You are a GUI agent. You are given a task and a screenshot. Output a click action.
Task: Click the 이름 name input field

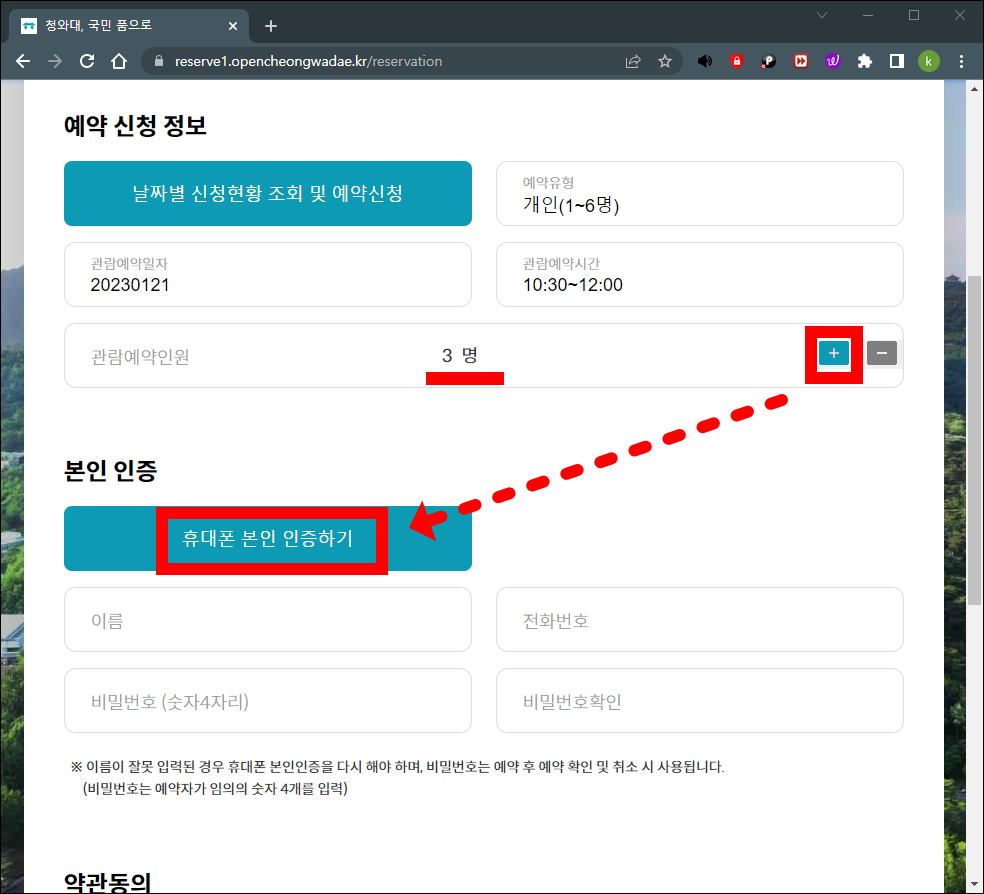(267, 620)
